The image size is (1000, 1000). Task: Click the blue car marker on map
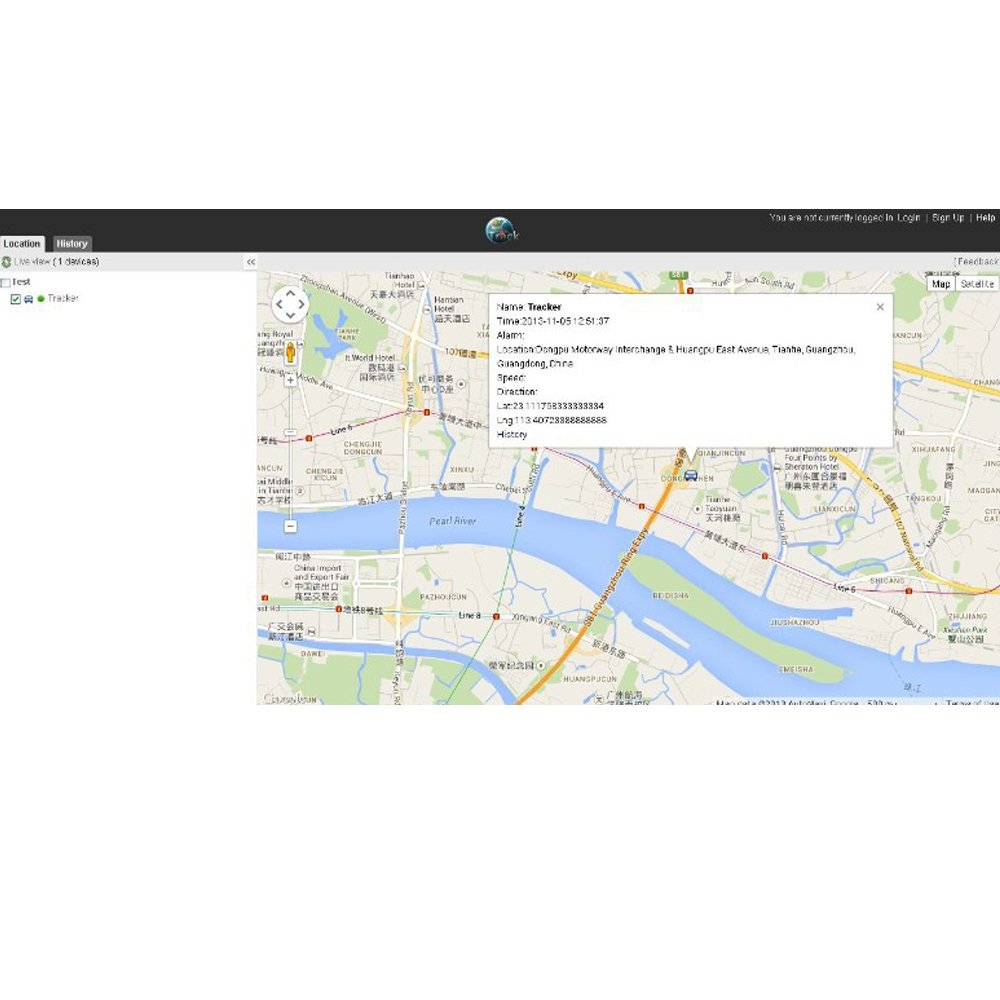point(691,475)
